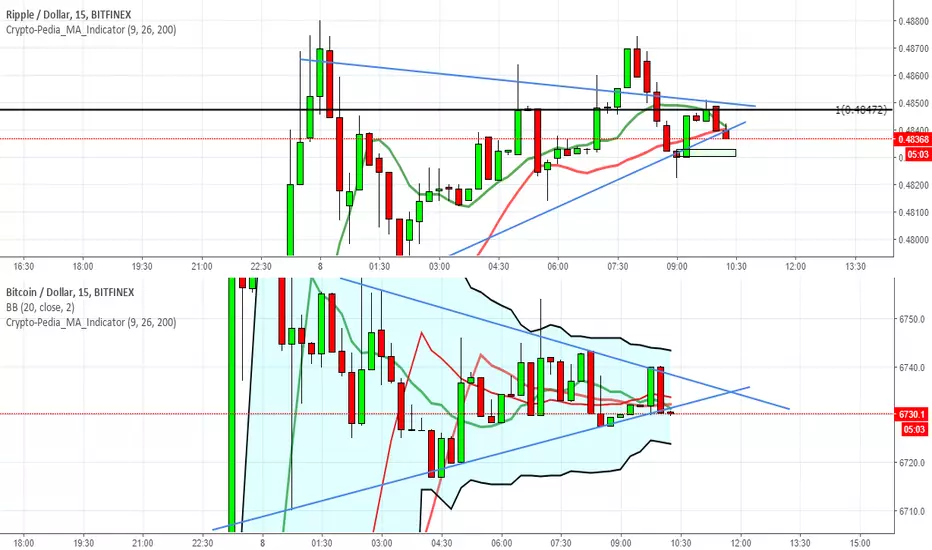
Task: Click the blue trendline crossing point on Bitcoin chart
Action: (731, 391)
